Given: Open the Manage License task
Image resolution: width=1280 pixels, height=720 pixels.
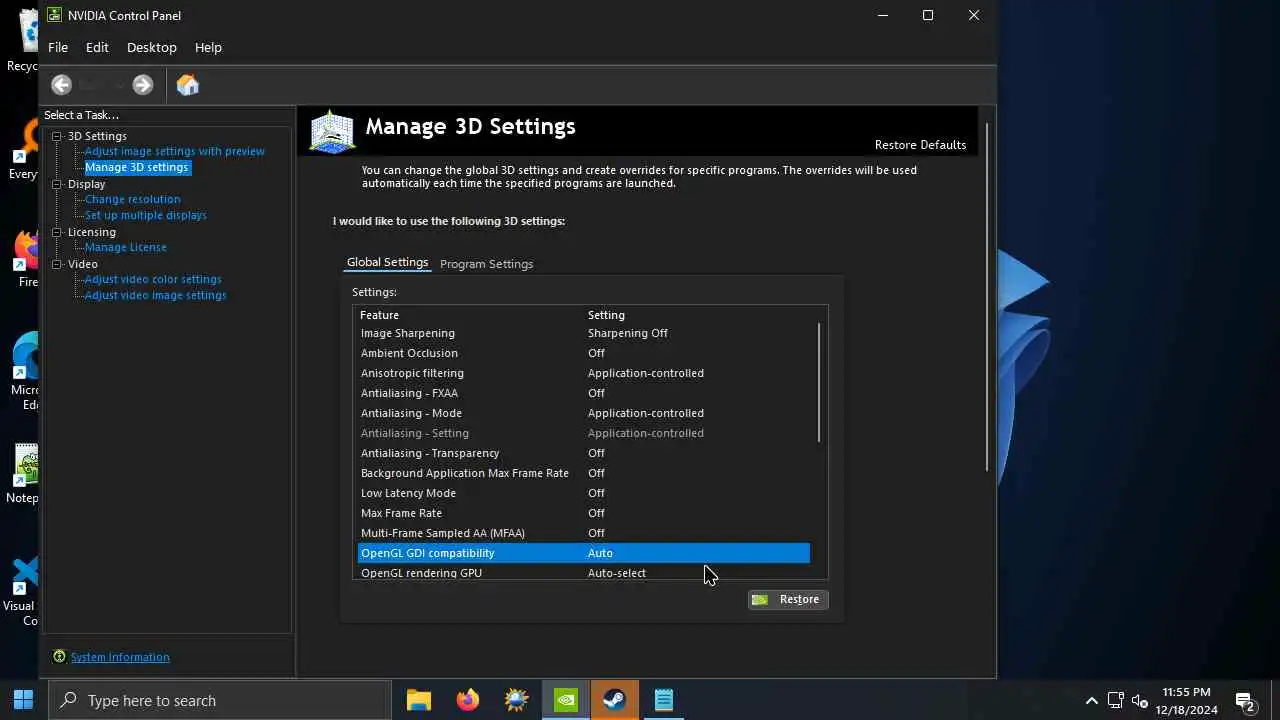Looking at the screenshot, I should click(x=126, y=247).
